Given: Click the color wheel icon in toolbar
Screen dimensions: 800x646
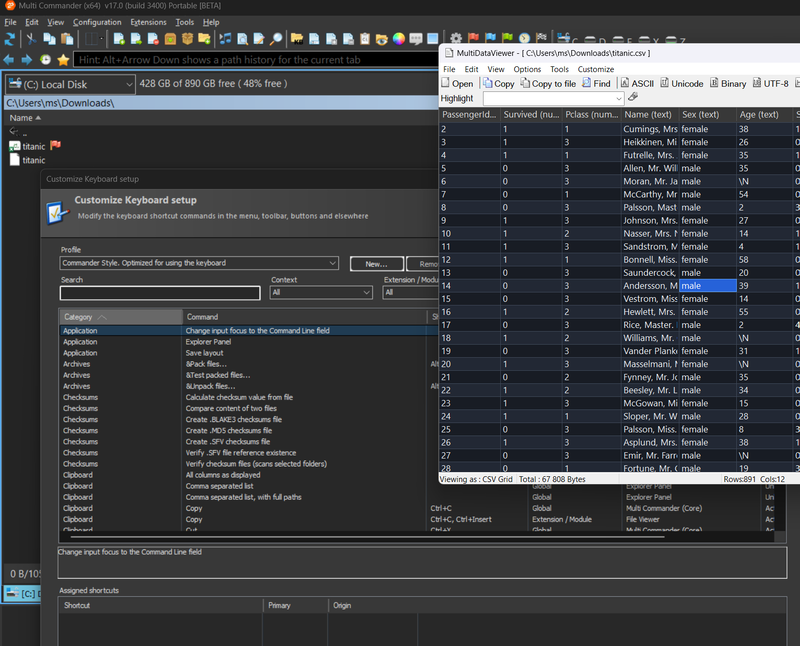Looking at the screenshot, I should 399,39.
